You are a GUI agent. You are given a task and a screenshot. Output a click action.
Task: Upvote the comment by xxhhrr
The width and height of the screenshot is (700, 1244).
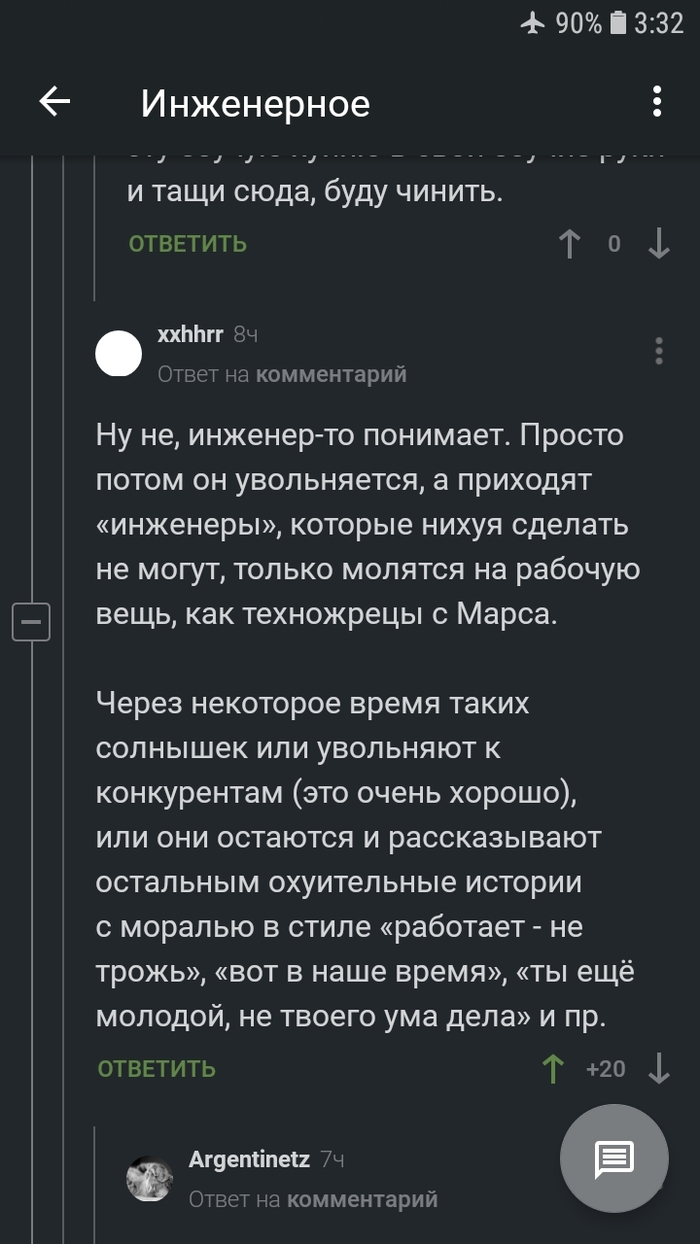tap(552, 1067)
